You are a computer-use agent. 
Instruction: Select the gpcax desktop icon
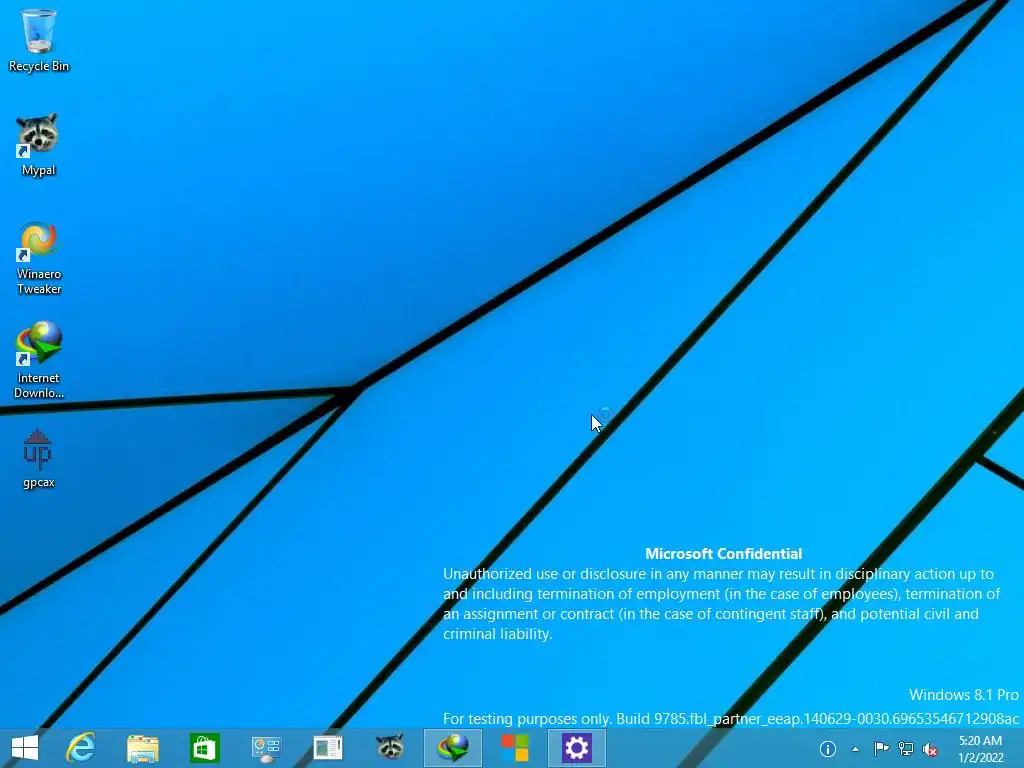[39, 459]
